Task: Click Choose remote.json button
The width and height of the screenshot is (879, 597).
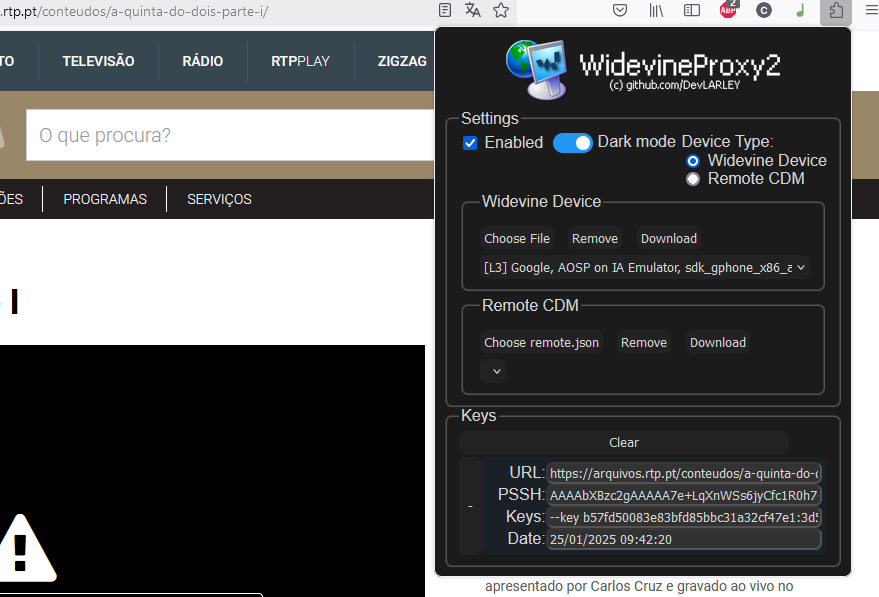Action: pyautogui.click(x=542, y=343)
